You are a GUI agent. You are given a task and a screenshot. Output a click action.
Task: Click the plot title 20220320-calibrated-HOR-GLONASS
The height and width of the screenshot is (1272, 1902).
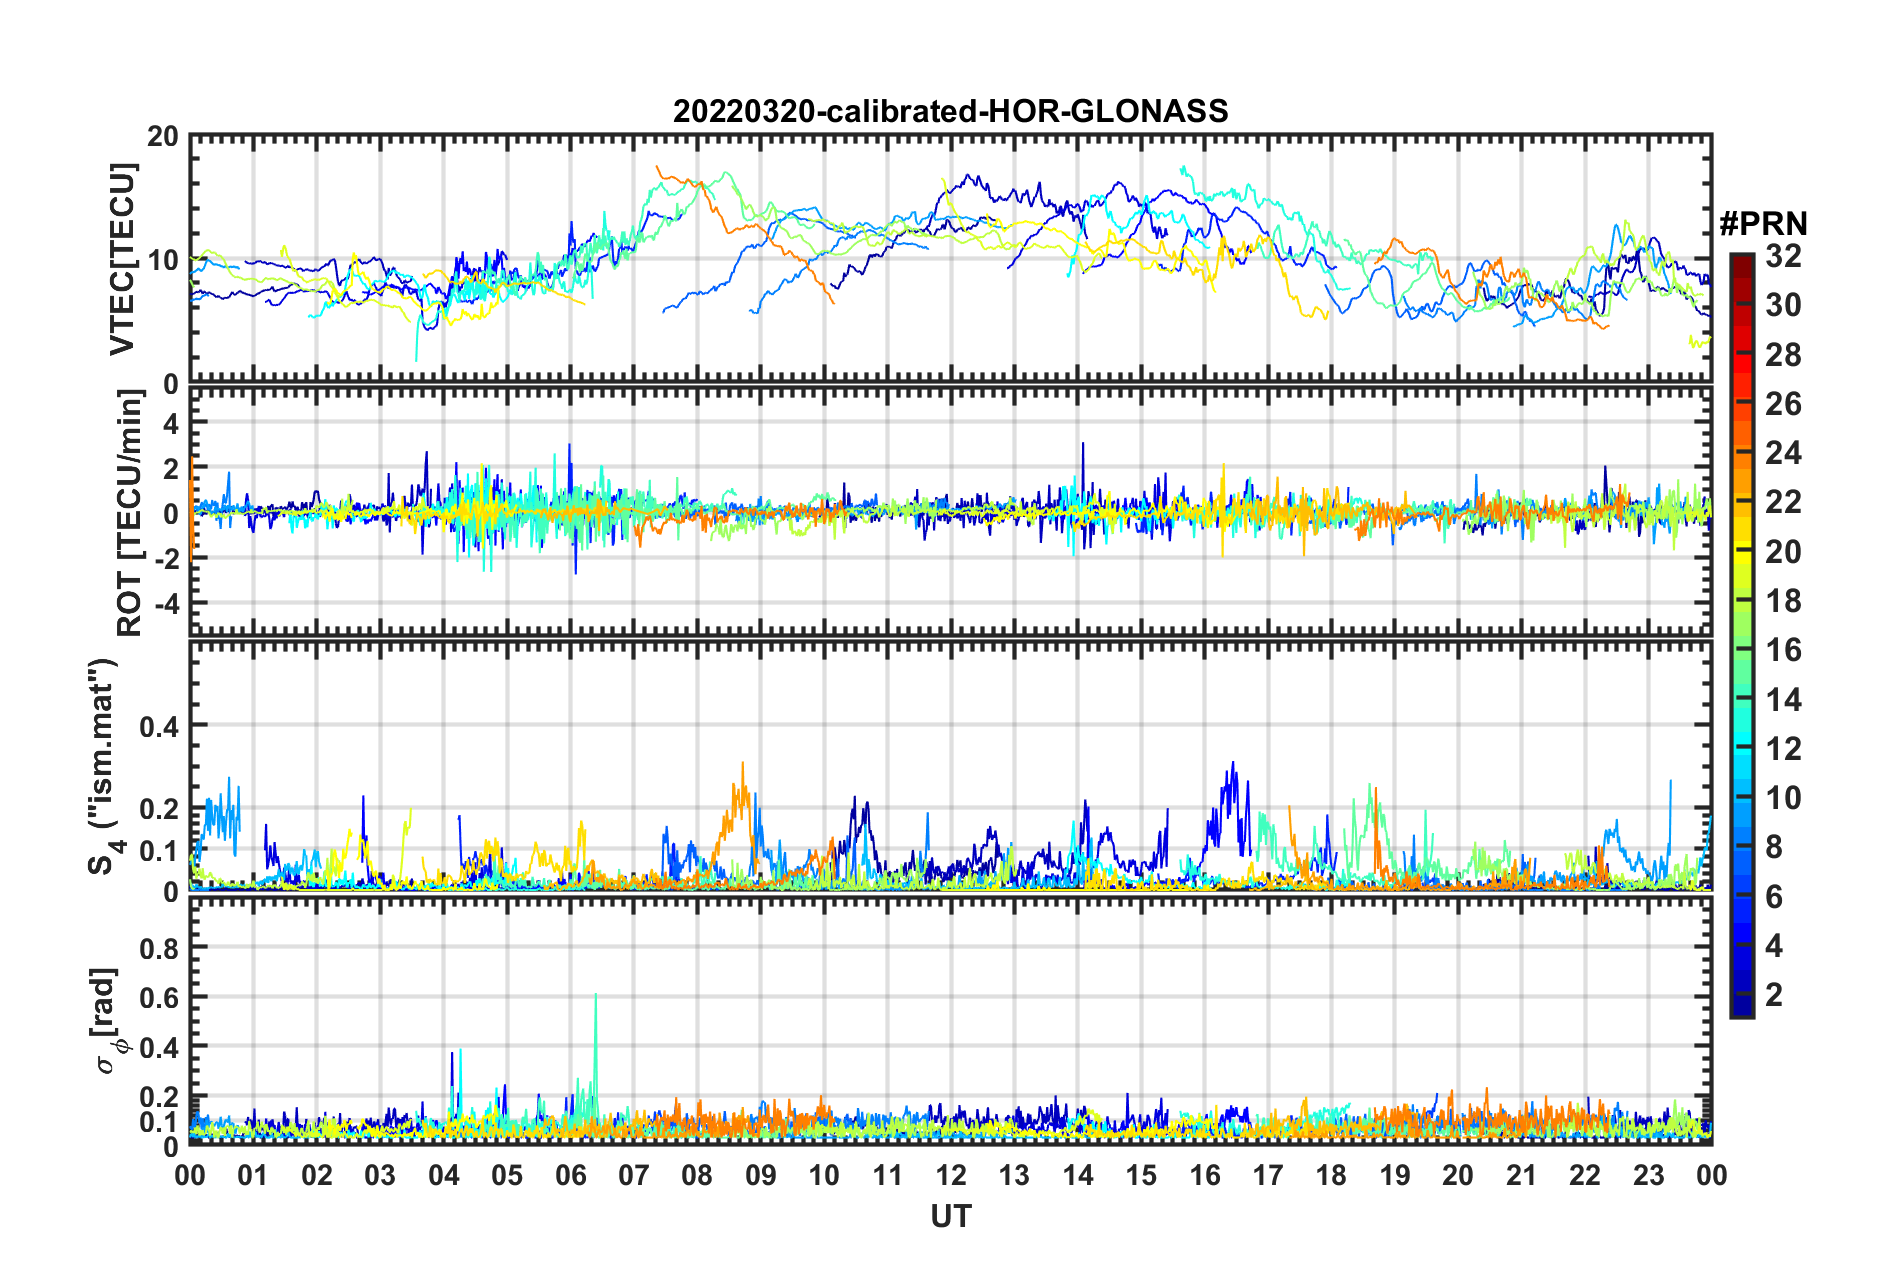950,110
